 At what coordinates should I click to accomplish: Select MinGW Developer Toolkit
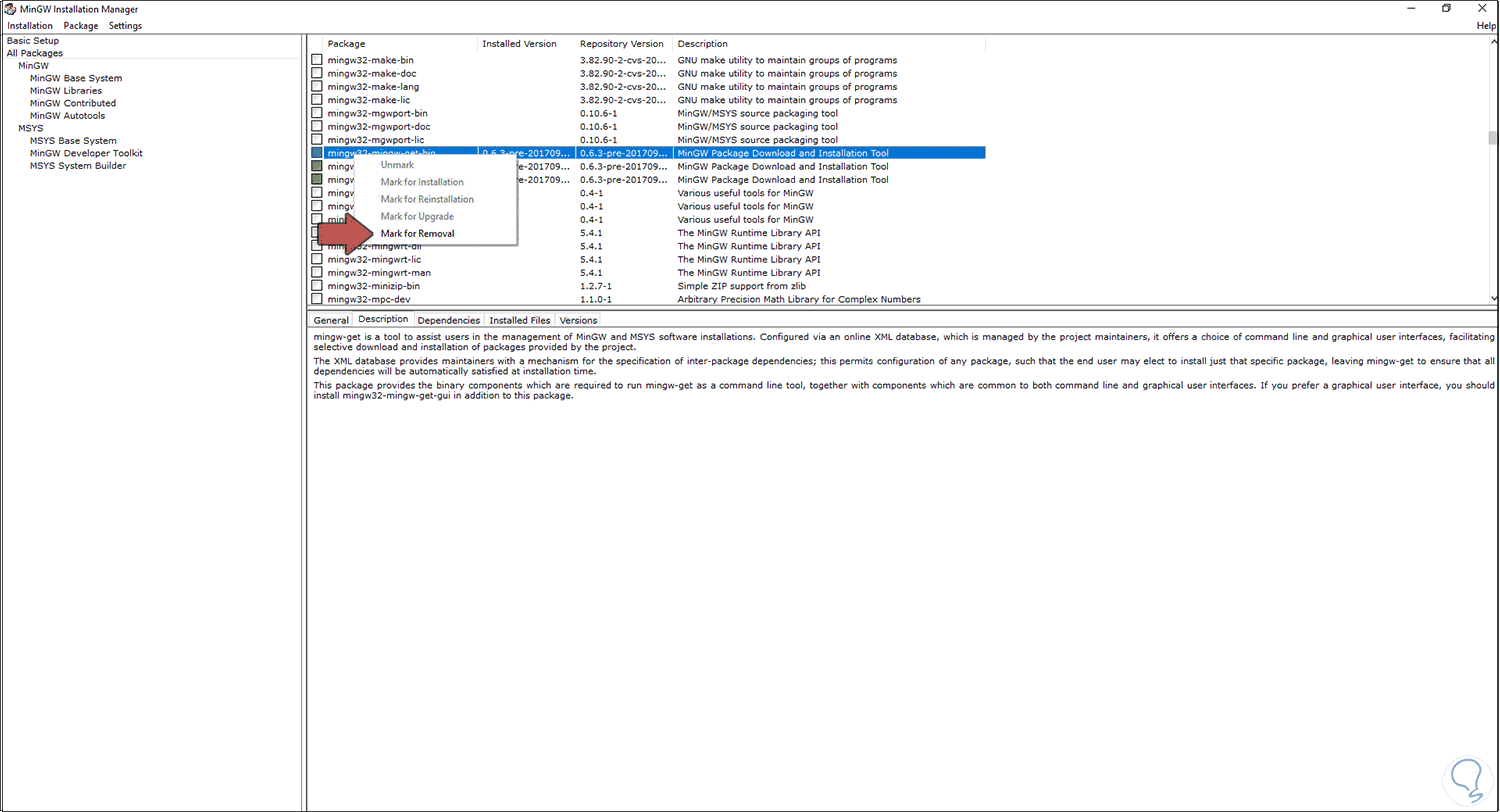tap(86, 153)
